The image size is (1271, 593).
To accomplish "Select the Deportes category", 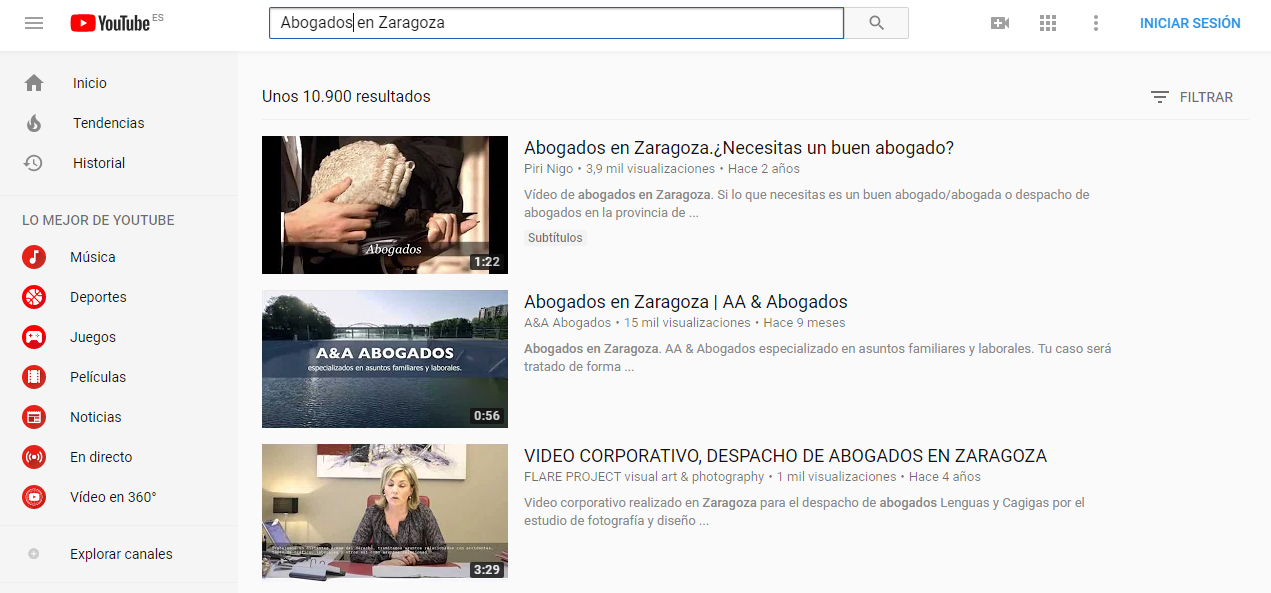I will 96,297.
